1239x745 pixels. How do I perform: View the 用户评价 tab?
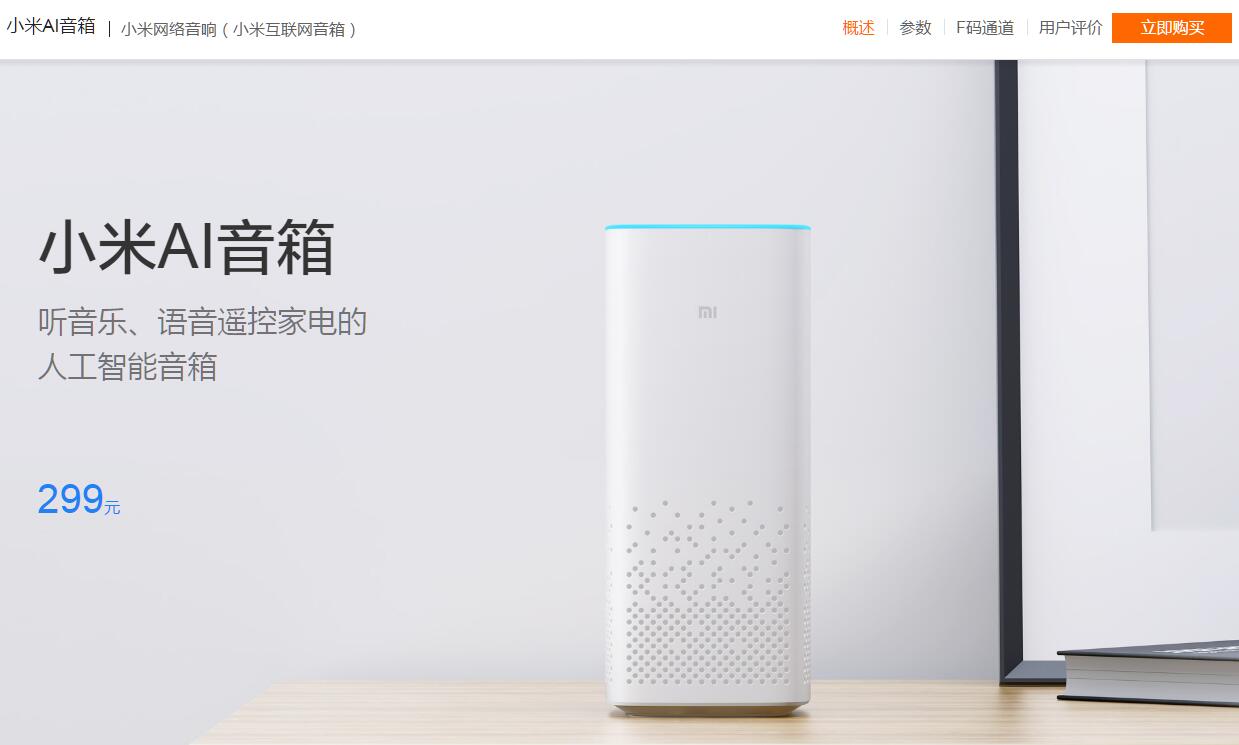[1071, 28]
